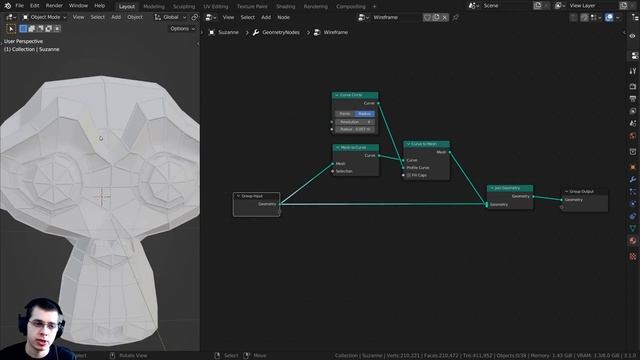640x360 pixels.
Task: Open the Object Mode dropdown
Action: 44,17
